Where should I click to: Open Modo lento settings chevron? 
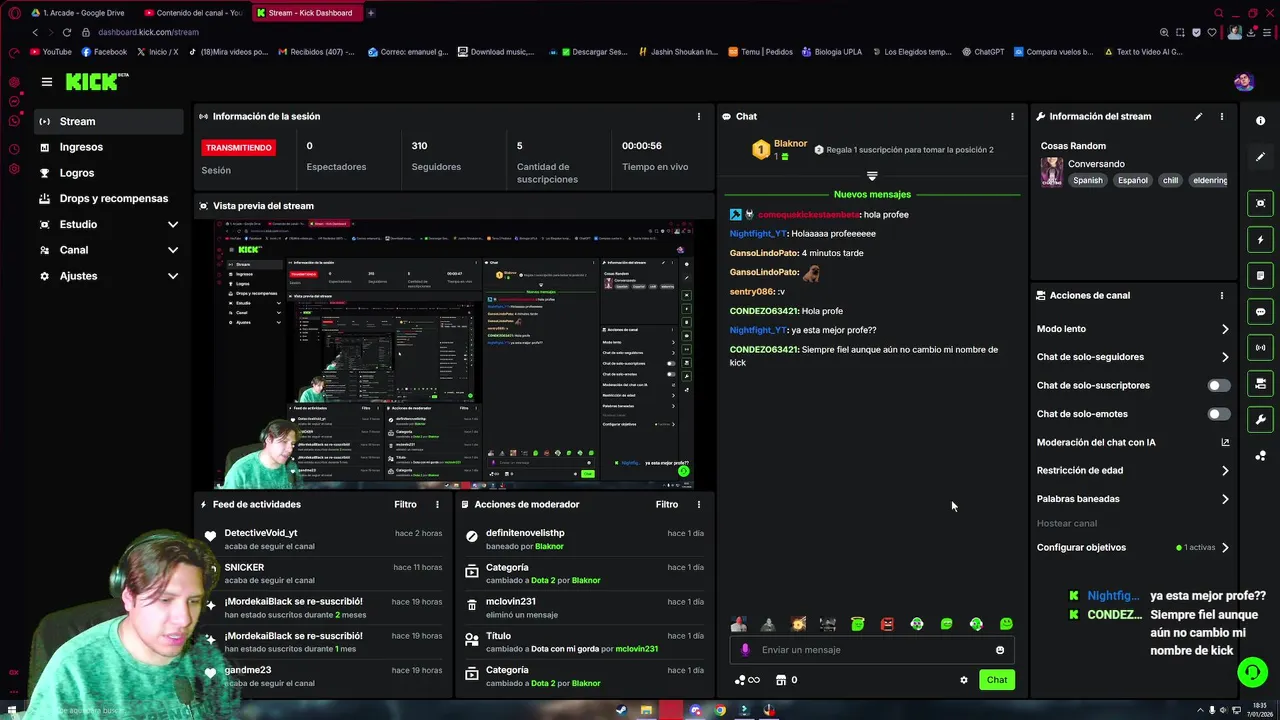[x=1225, y=329]
